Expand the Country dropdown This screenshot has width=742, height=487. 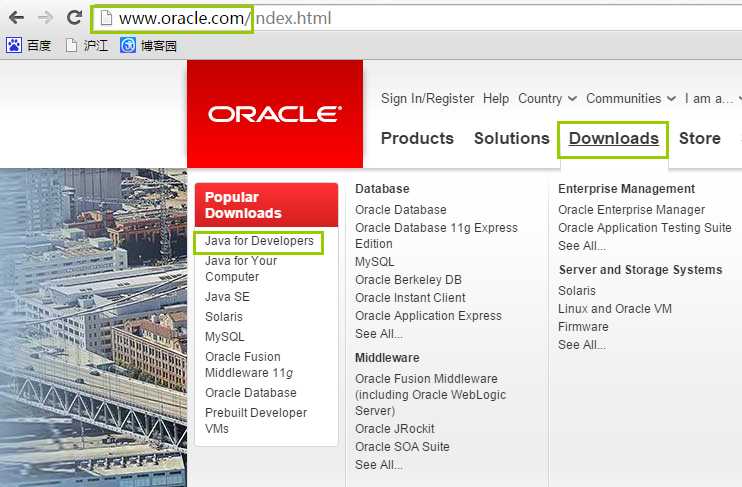pos(547,98)
